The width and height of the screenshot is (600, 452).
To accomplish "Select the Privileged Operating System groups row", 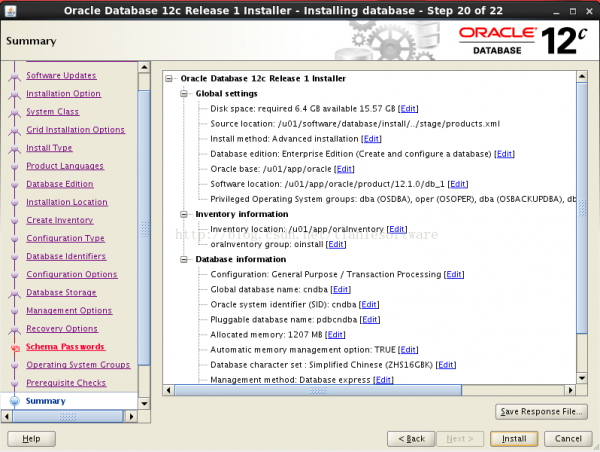I will (x=393, y=199).
